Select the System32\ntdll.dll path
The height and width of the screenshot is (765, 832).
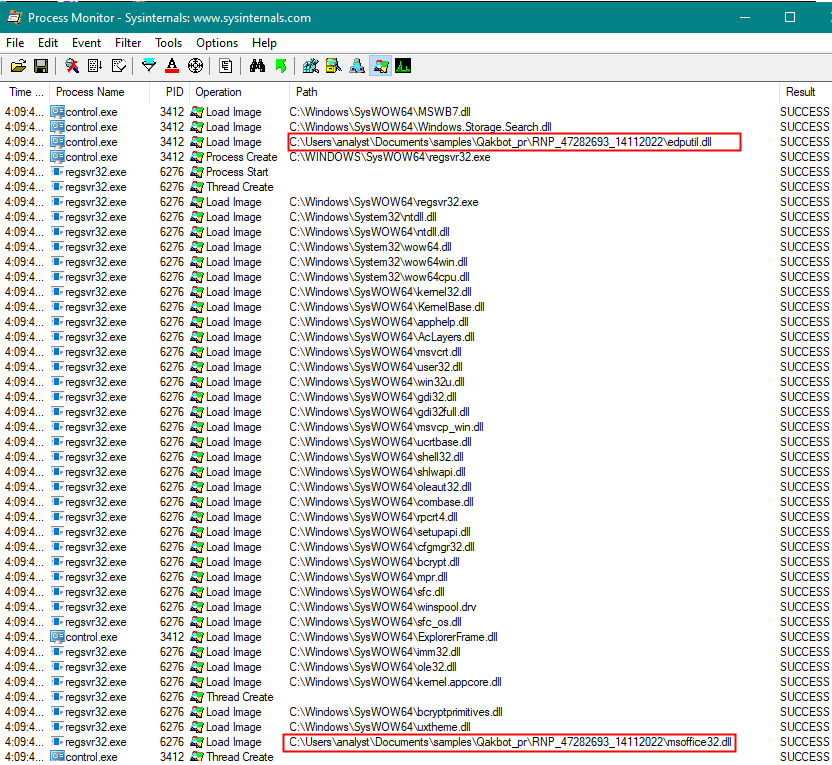pyautogui.click(x=363, y=217)
